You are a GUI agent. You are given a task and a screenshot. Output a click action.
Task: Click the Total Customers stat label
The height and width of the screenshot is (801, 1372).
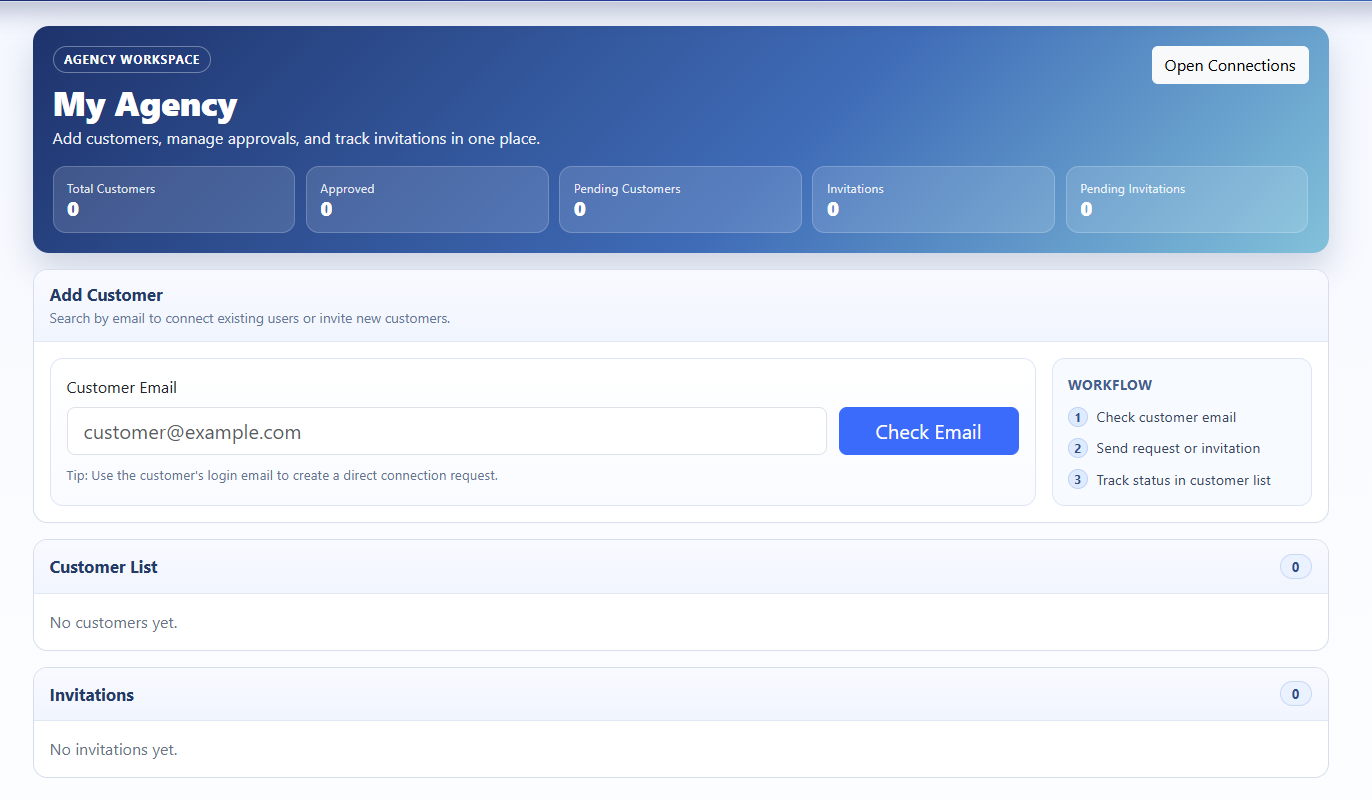111,188
